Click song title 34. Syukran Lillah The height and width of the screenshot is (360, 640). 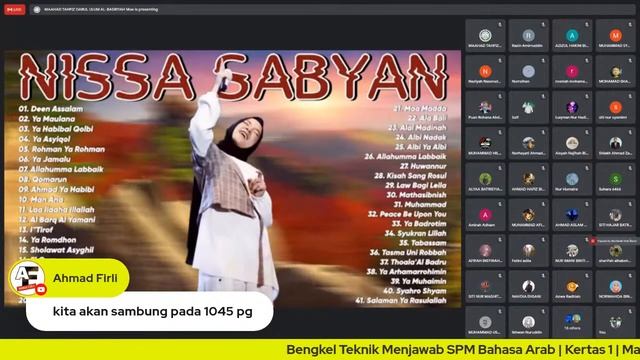[x=416, y=233]
